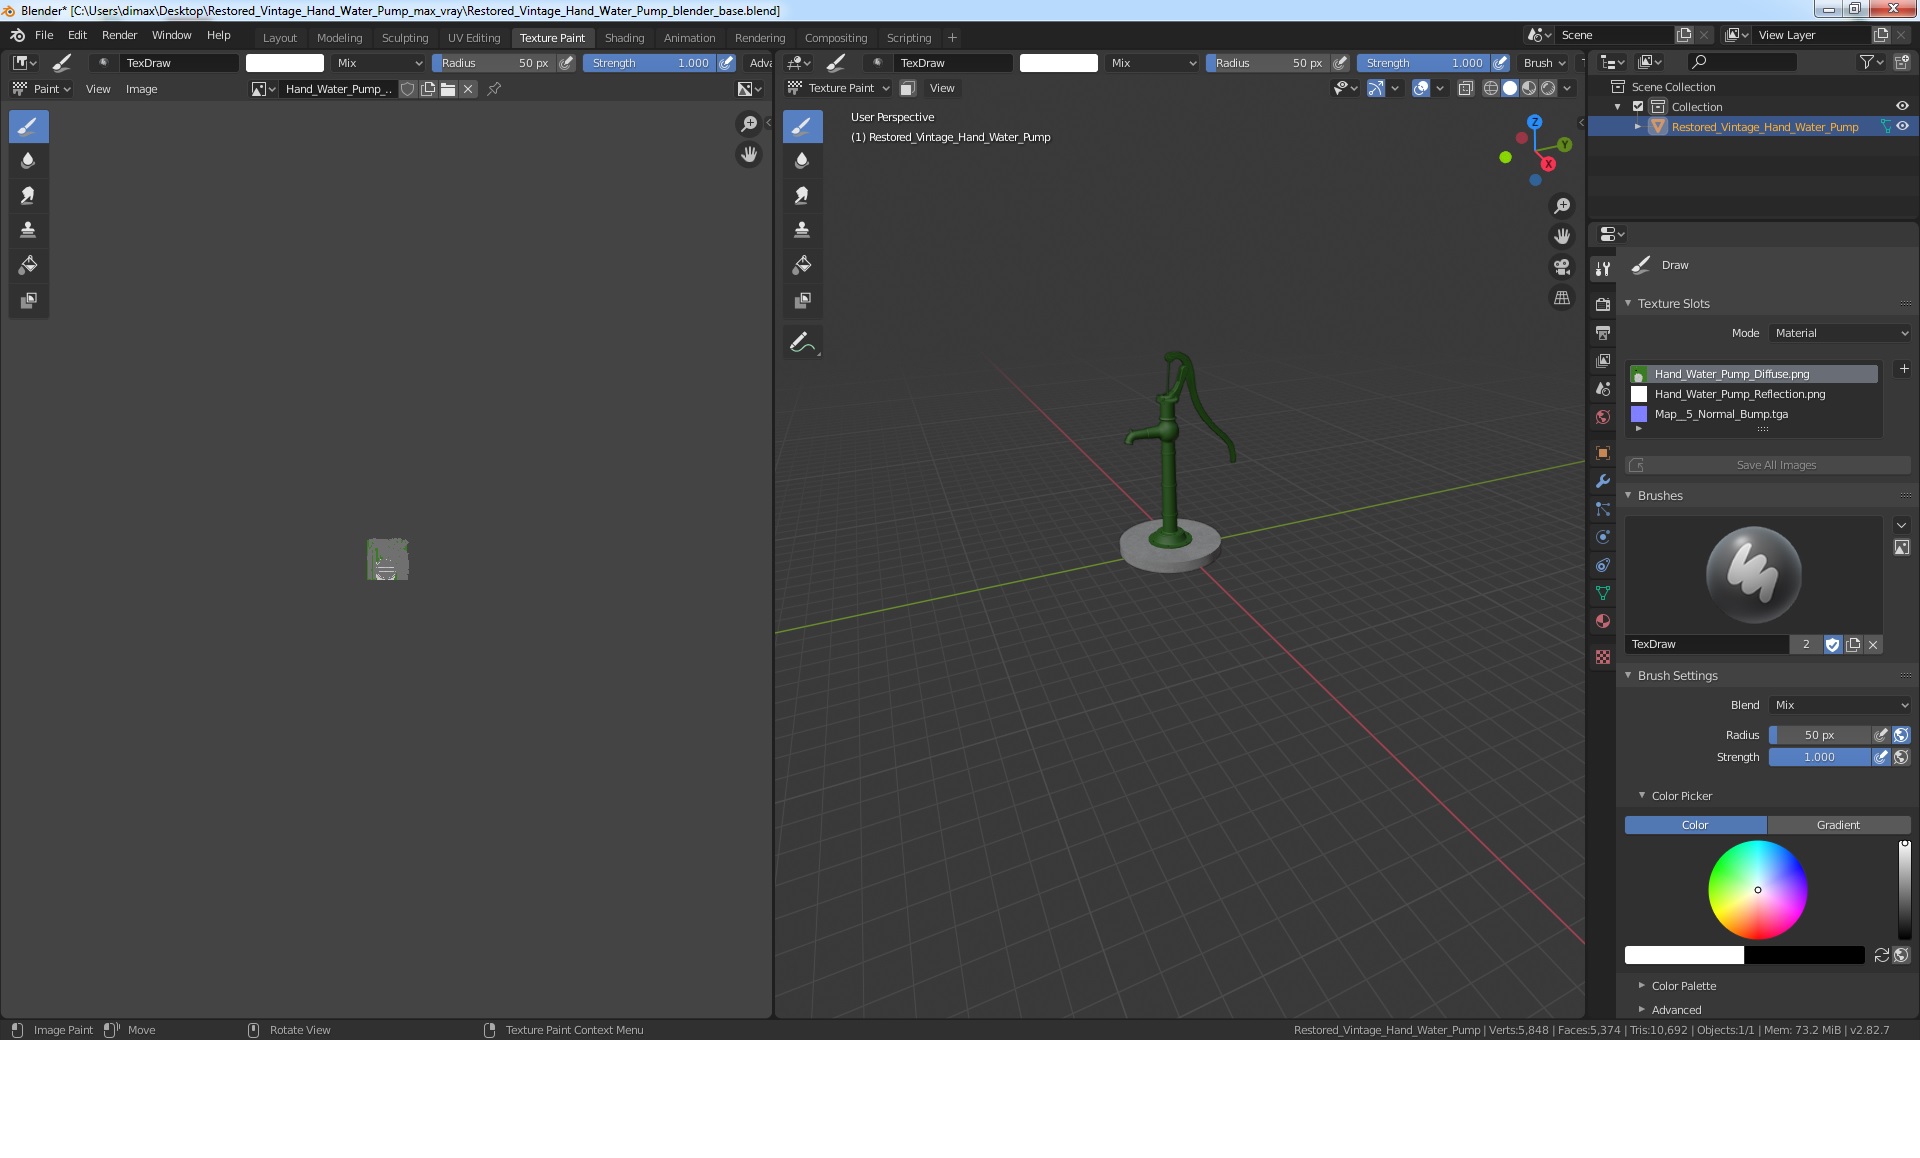Open Modifiers wrench icon tab
1920x1158 pixels.
tap(1603, 481)
